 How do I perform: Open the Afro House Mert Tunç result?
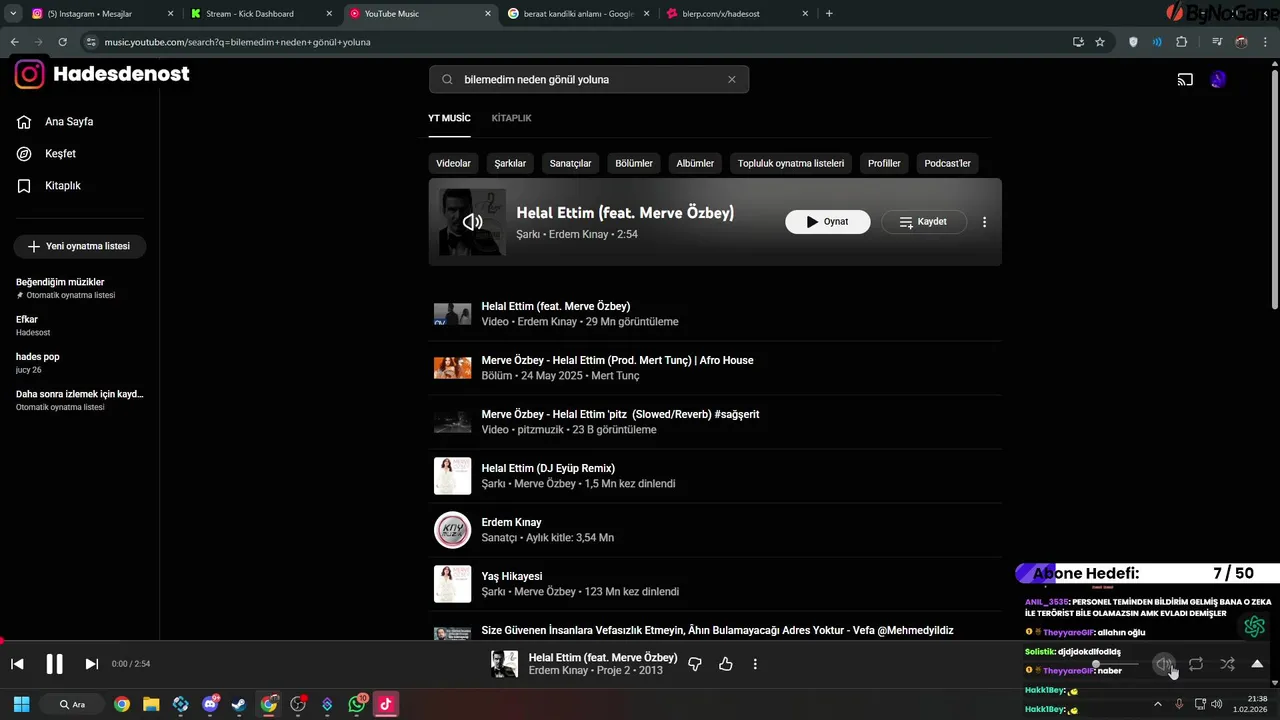pos(714,368)
